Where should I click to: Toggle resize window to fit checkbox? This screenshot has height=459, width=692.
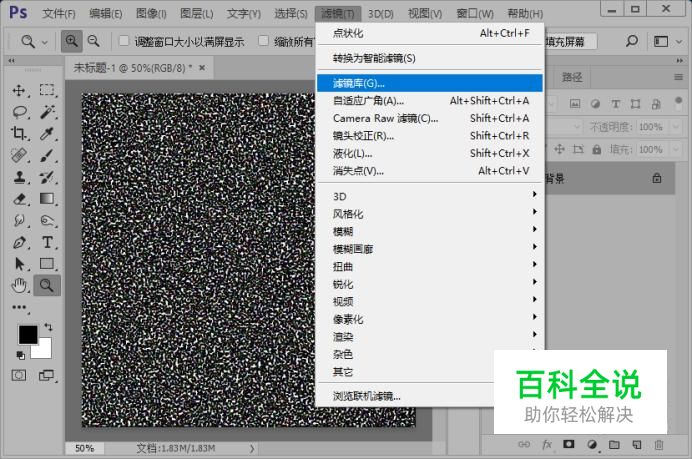point(124,41)
